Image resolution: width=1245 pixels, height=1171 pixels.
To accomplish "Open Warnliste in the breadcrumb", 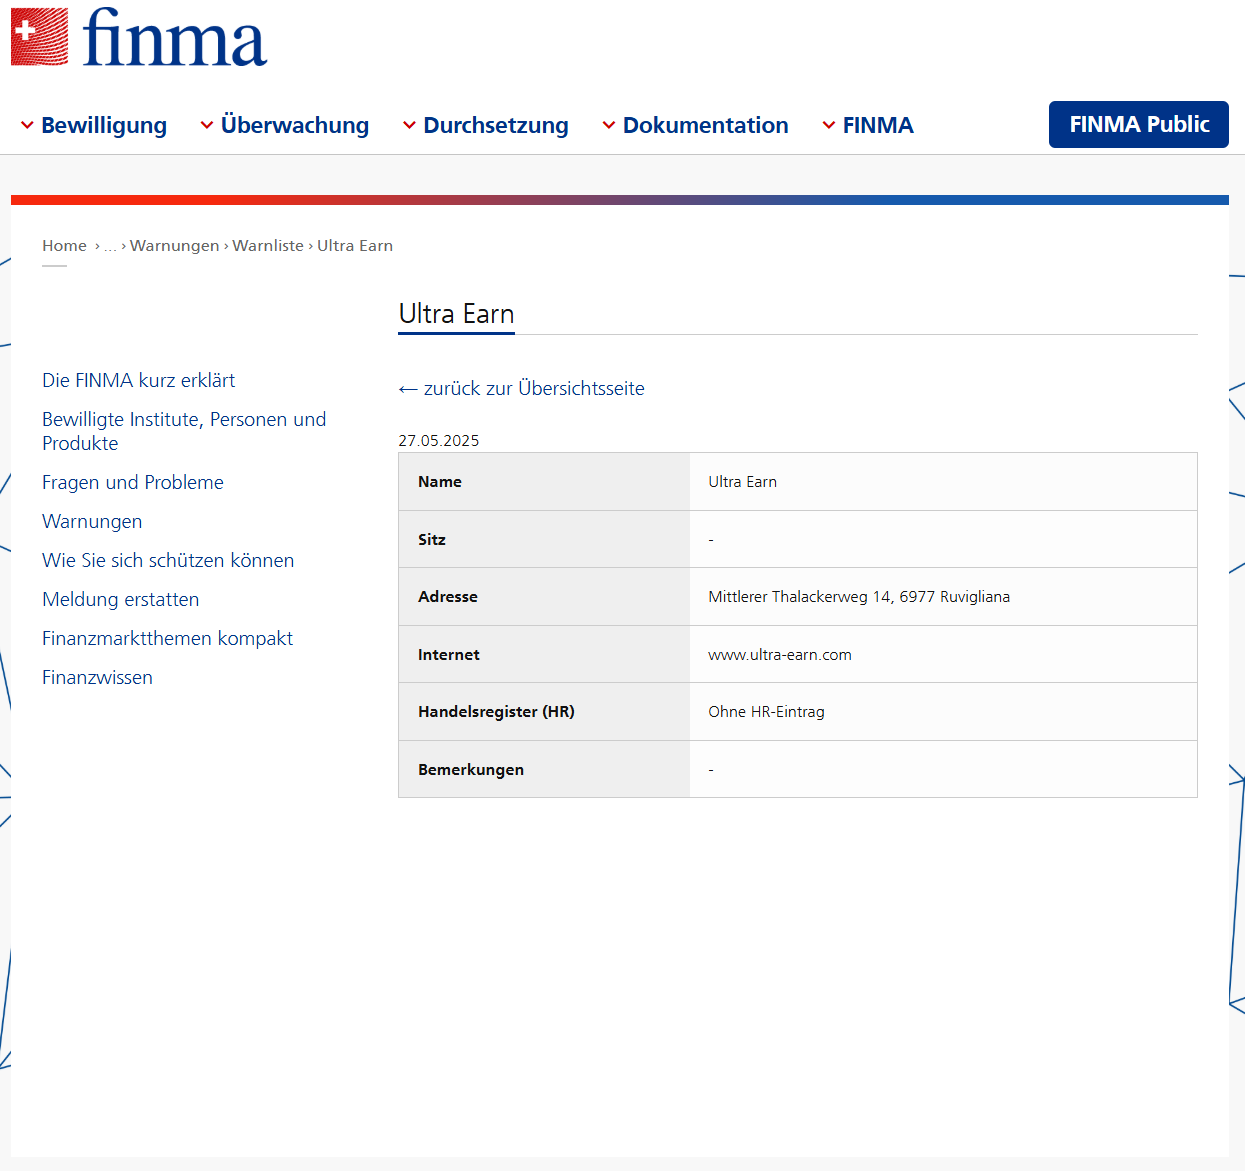I will (x=268, y=246).
